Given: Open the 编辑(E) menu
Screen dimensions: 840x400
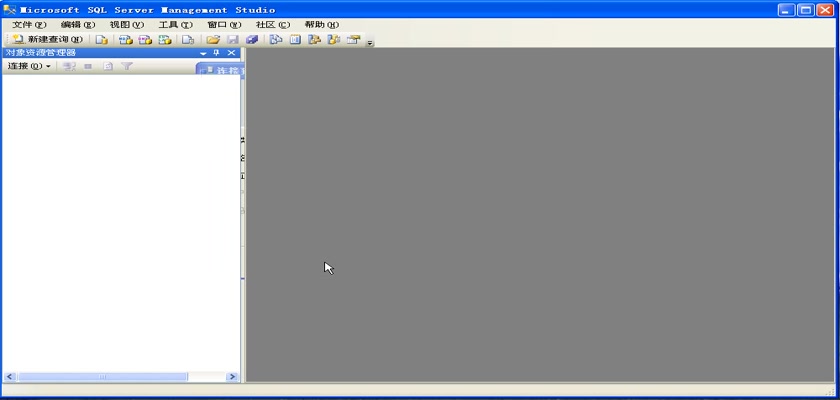Looking at the screenshot, I should click(x=78, y=25).
